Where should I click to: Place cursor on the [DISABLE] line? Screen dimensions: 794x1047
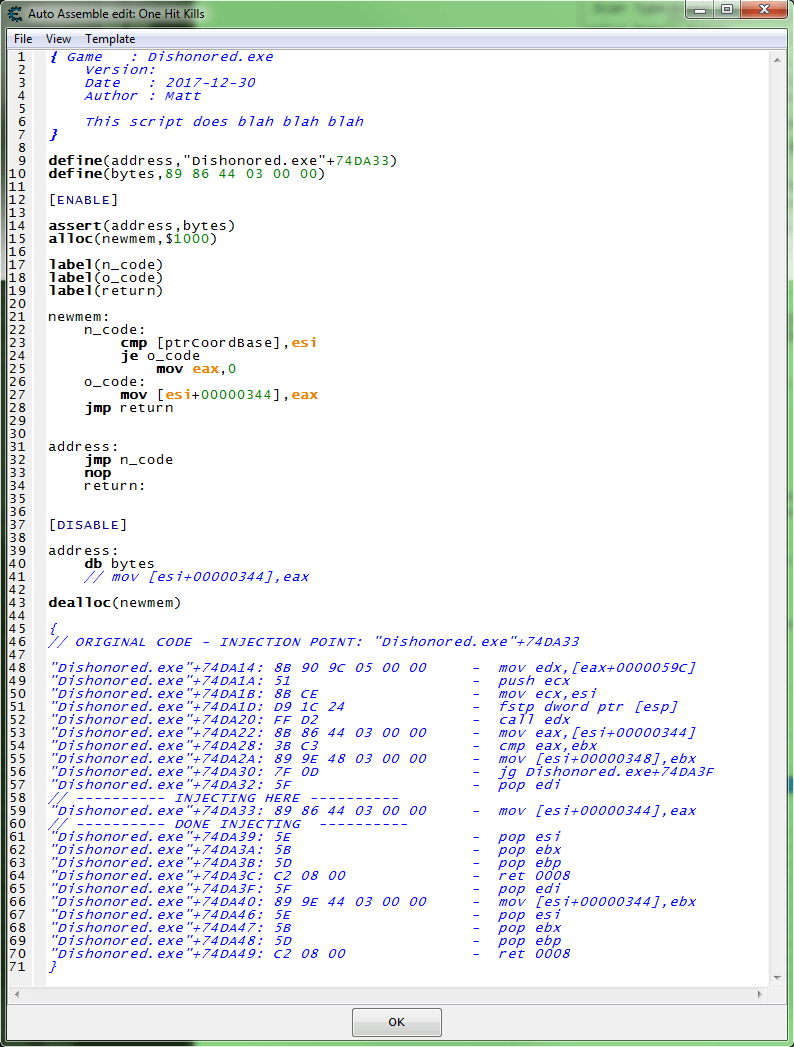pyautogui.click(x=87, y=525)
